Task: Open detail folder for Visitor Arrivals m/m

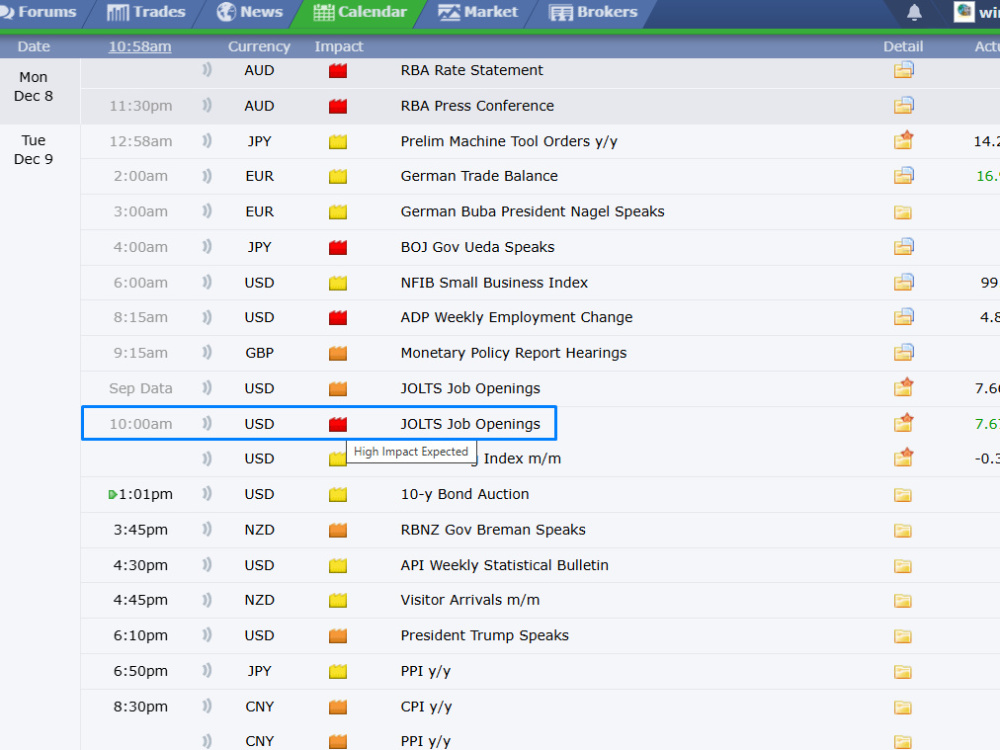Action: point(902,600)
